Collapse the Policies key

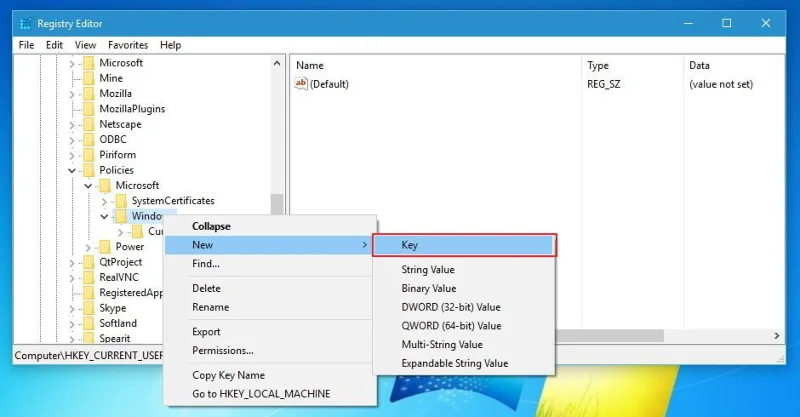point(72,170)
